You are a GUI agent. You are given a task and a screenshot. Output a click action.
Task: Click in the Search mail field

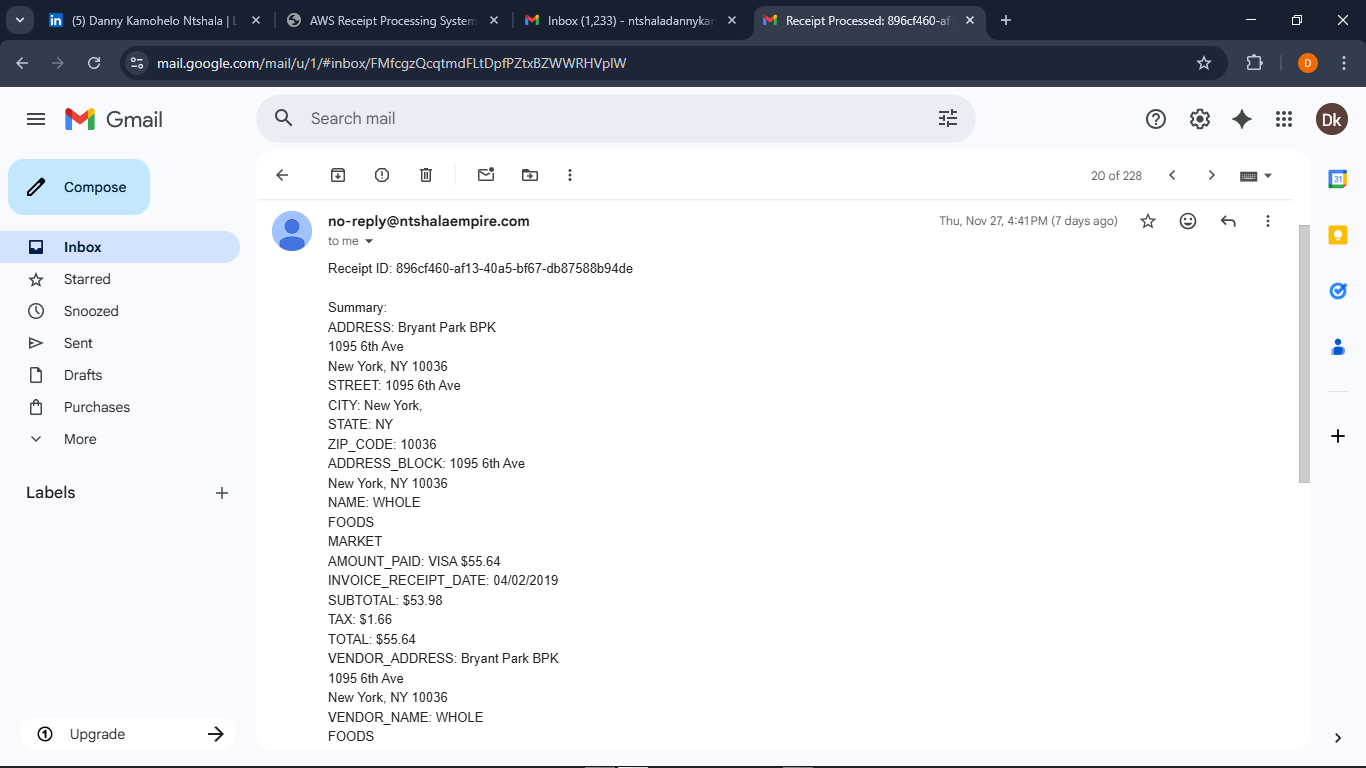[x=600, y=118]
